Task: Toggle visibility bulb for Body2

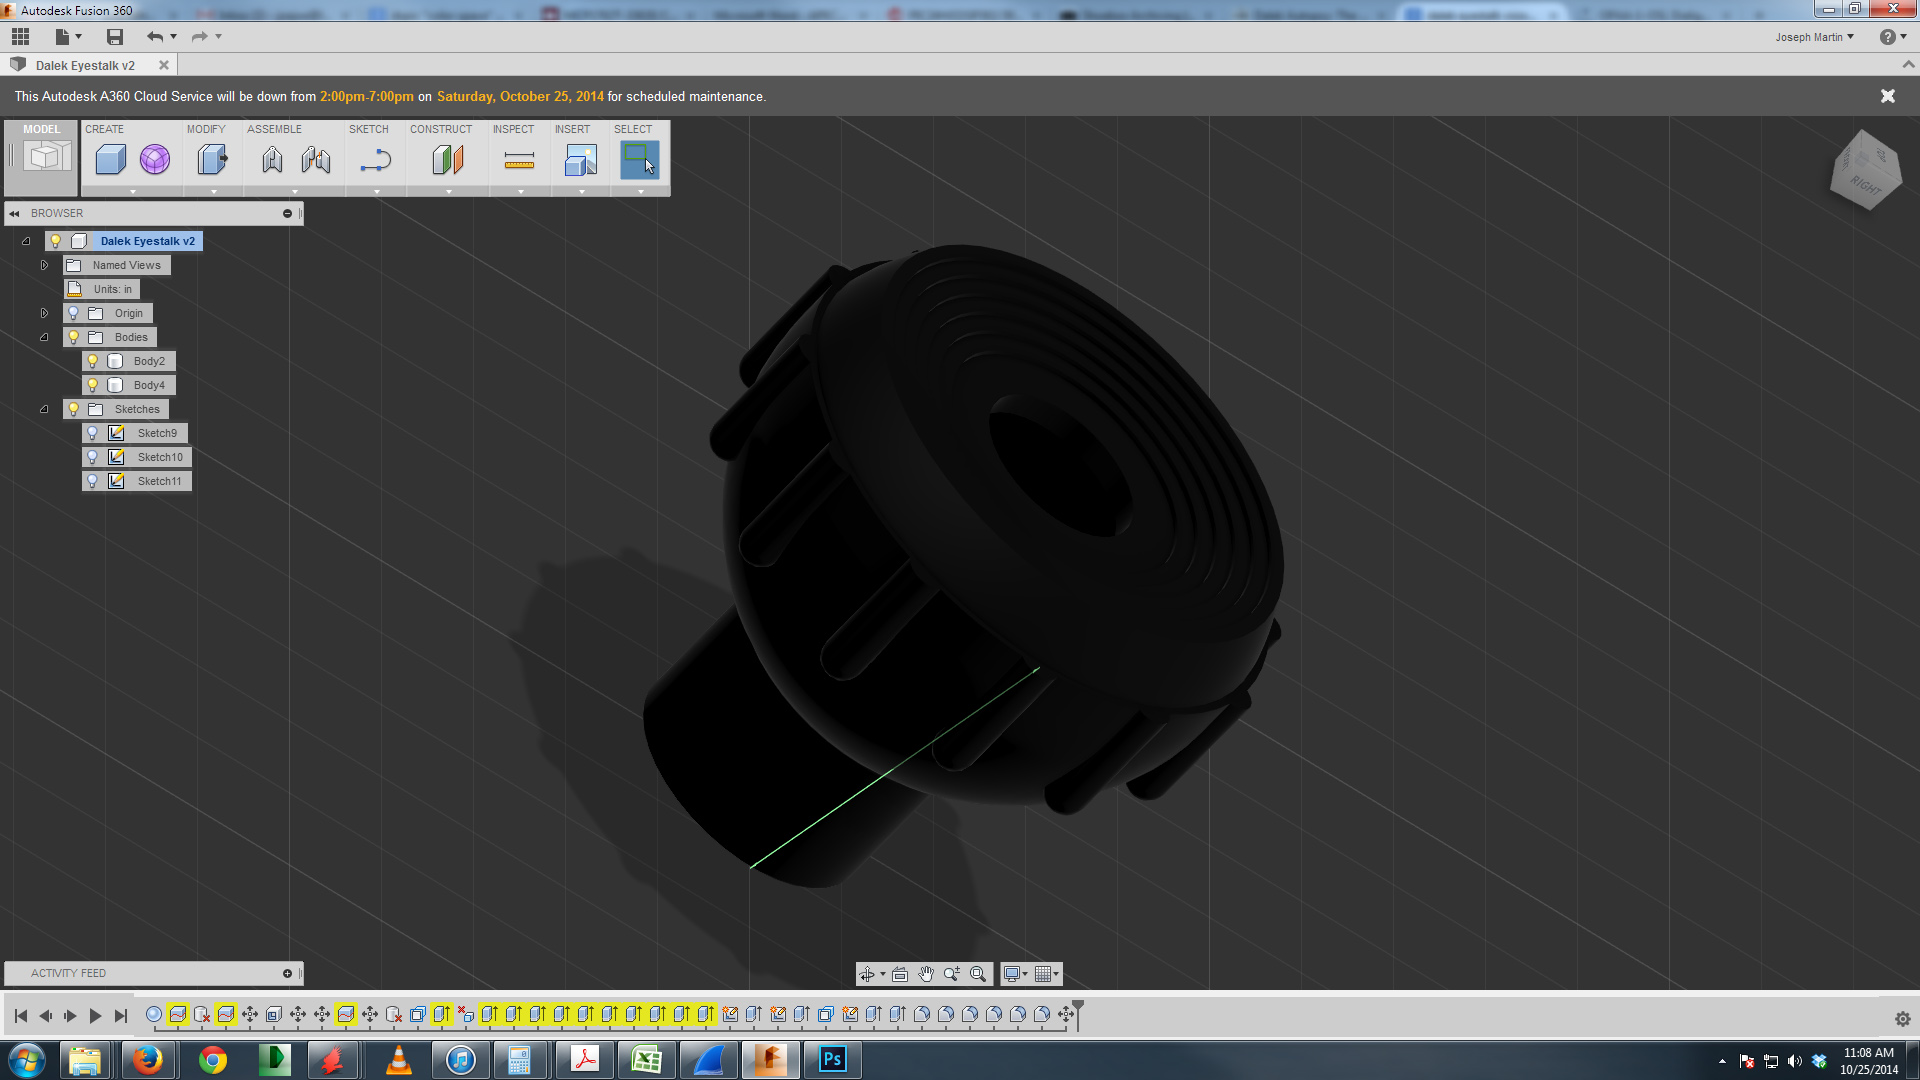Action: click(x=93, y=361)
